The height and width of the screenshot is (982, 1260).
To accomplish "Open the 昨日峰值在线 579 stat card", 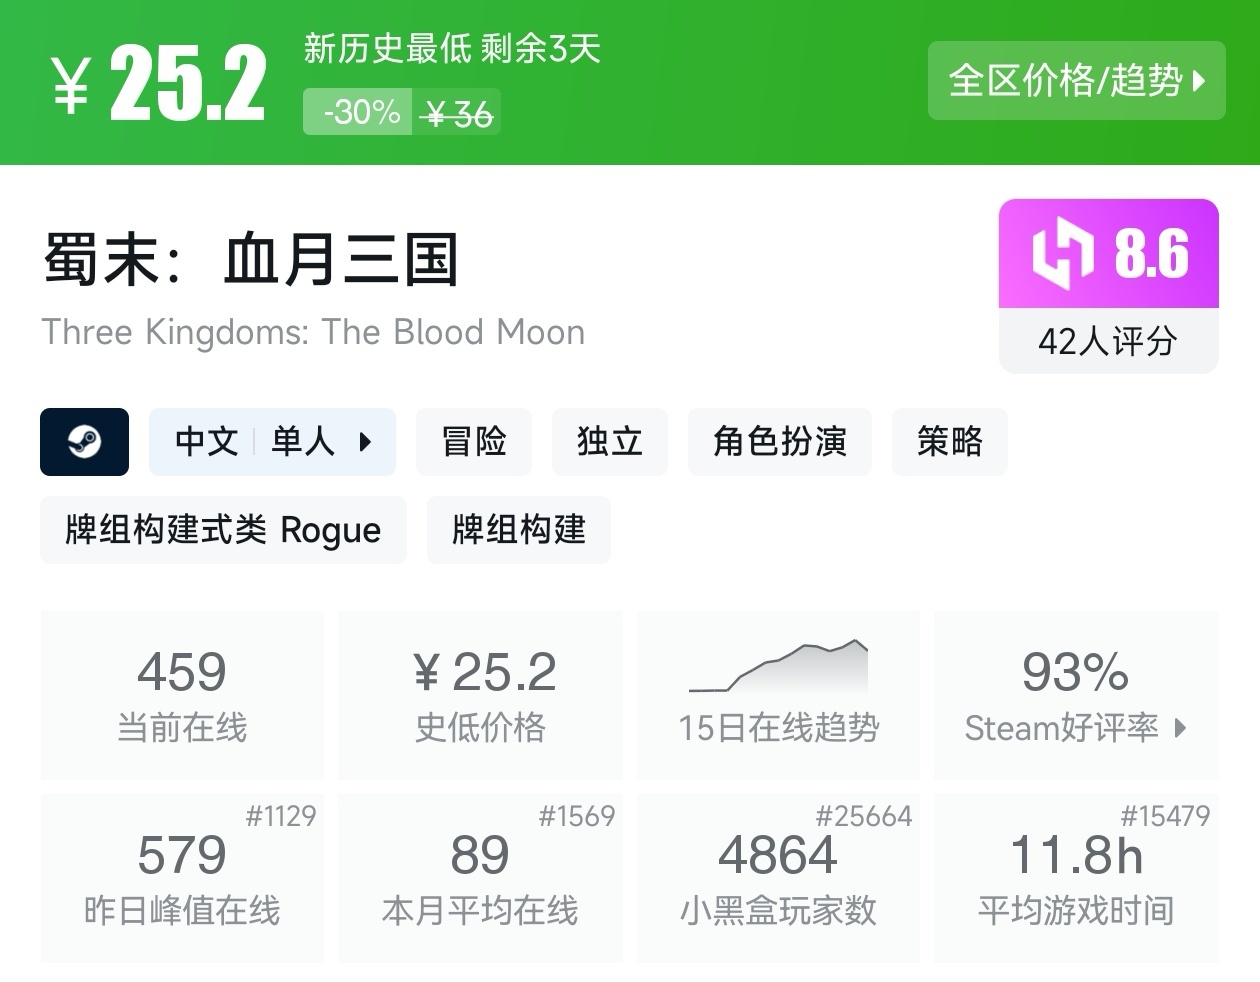I will pyautogui.click(x=182, y=878).
